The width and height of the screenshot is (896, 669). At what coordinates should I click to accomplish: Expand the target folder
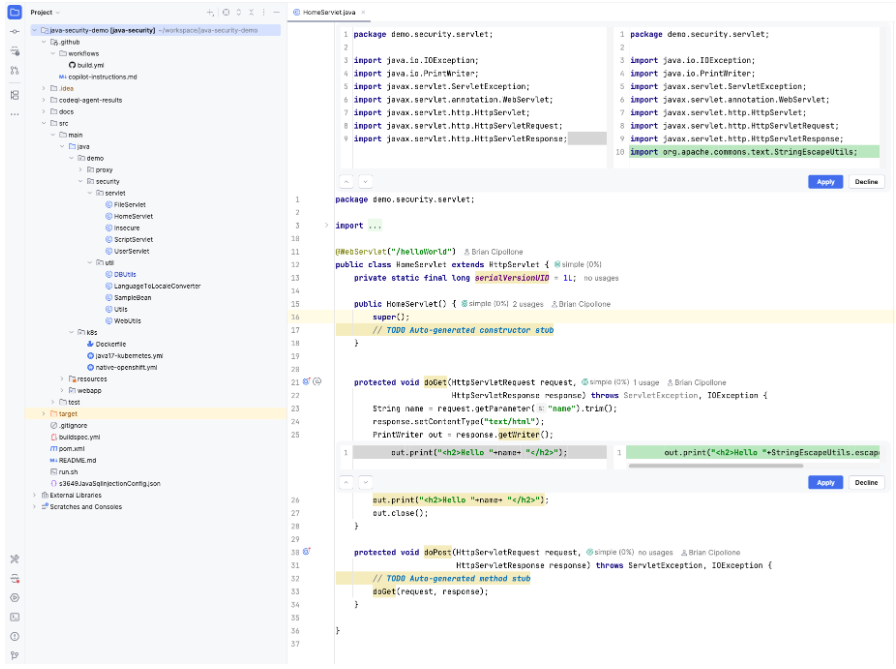[44, 414]
